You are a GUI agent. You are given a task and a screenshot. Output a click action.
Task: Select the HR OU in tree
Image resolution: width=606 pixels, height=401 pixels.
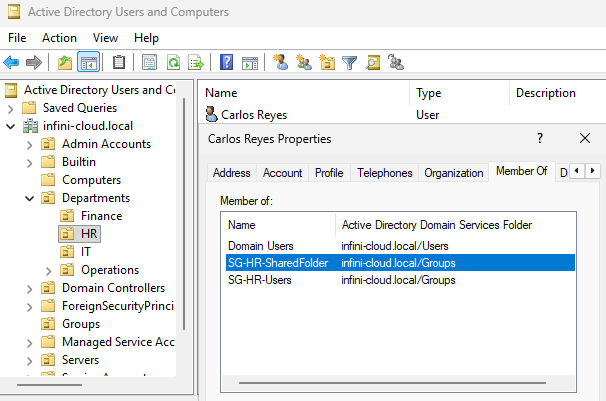(x=79, y=234)
